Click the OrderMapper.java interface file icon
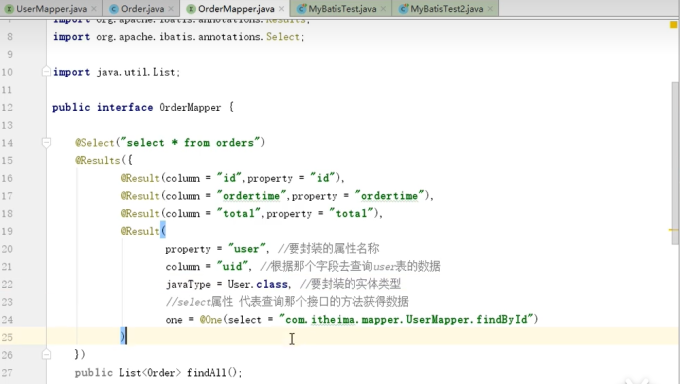This screenshot has width=680, height=384. tap(191, 9)
